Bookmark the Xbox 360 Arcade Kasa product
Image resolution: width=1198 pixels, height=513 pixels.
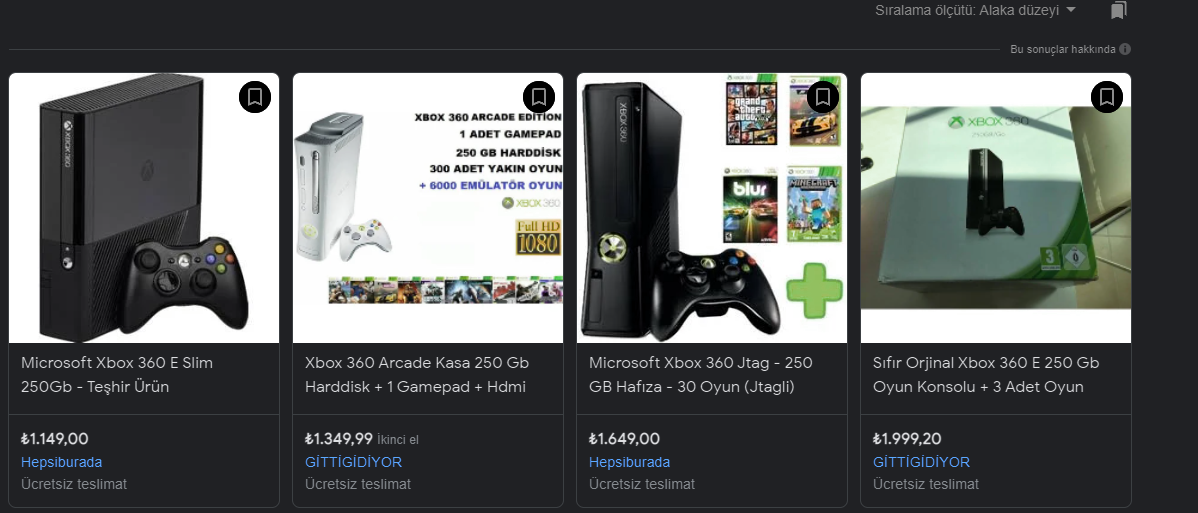[539, 97]
